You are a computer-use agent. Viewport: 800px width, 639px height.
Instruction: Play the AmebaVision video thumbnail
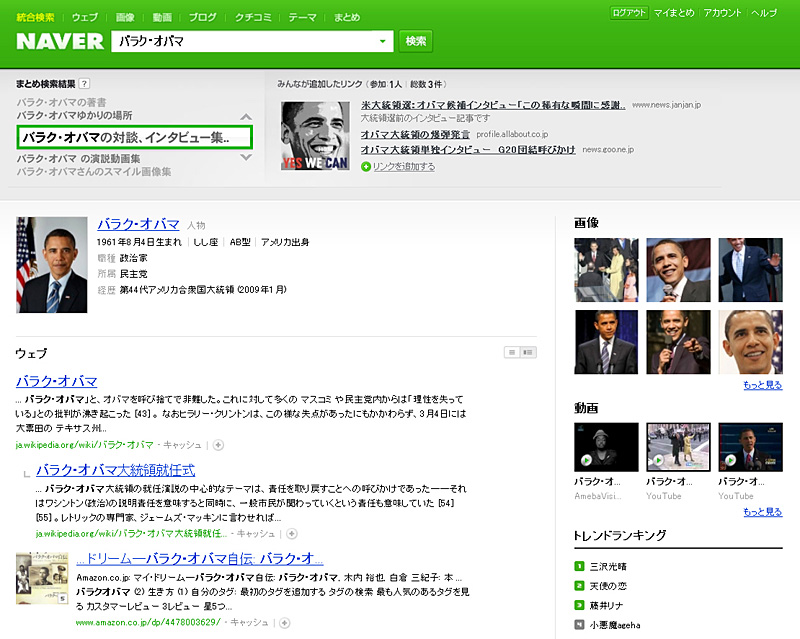(606, 447)
